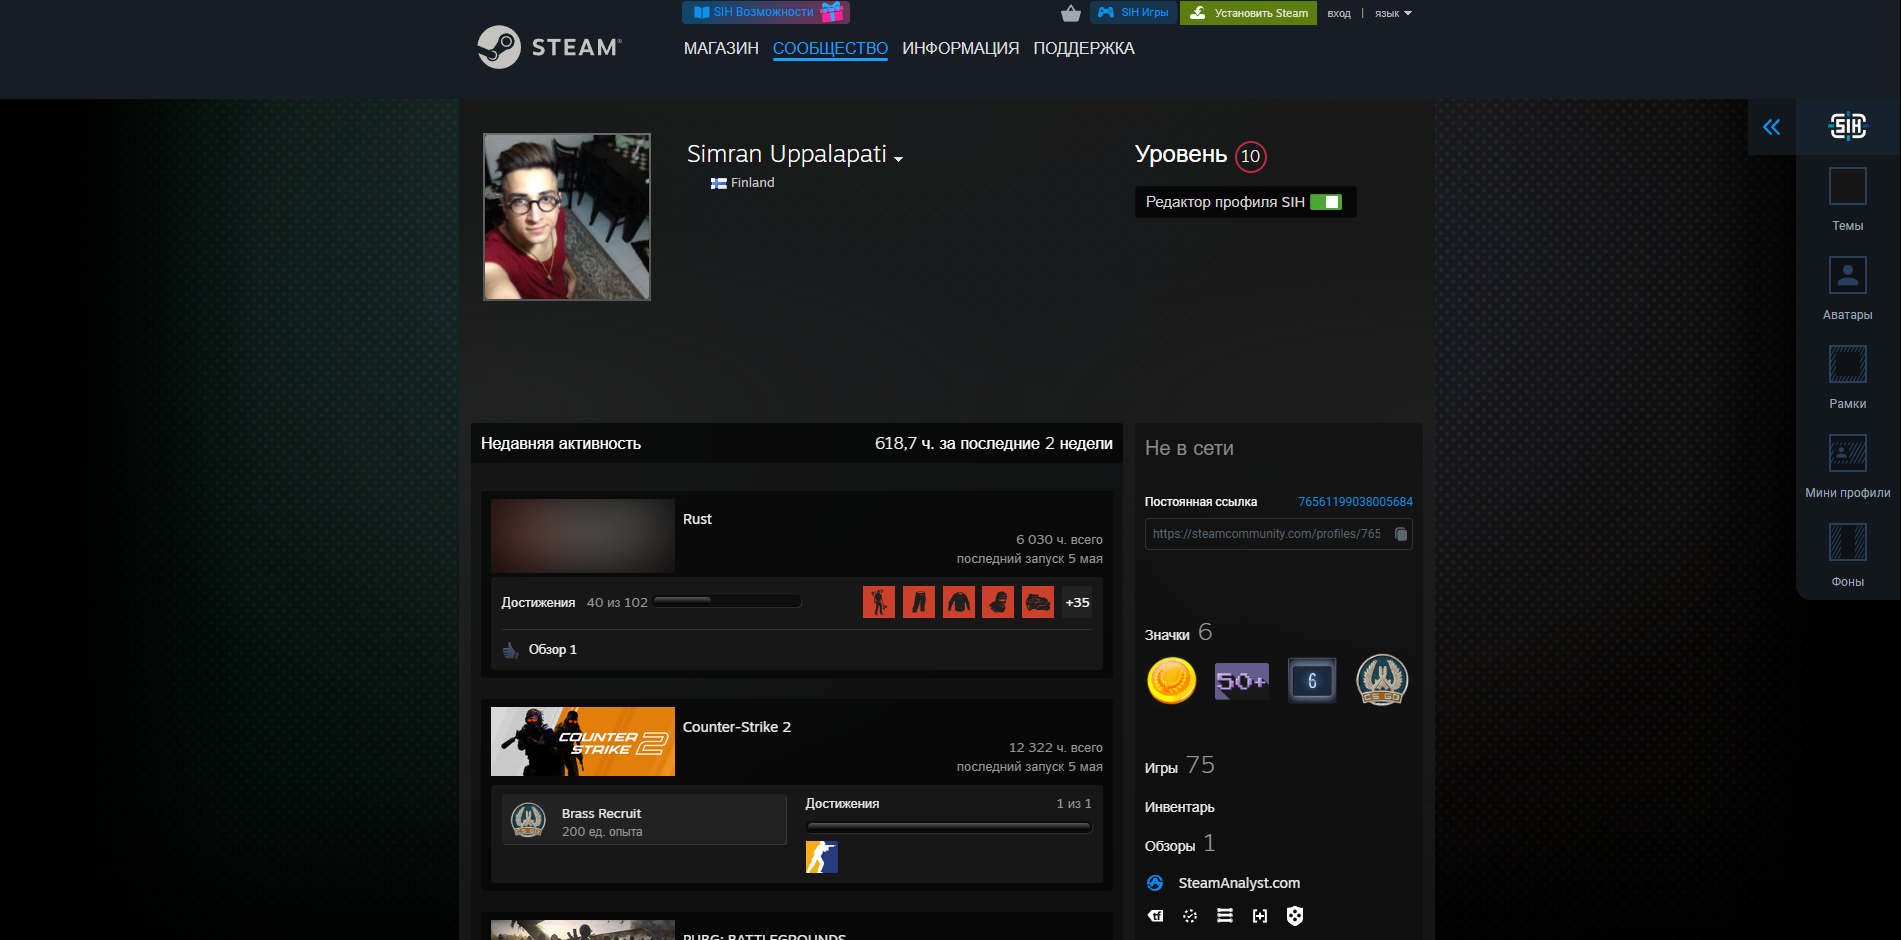Click the 50+ game collector badge
The image size is (1901, 940).
[x=1241, y=681]
